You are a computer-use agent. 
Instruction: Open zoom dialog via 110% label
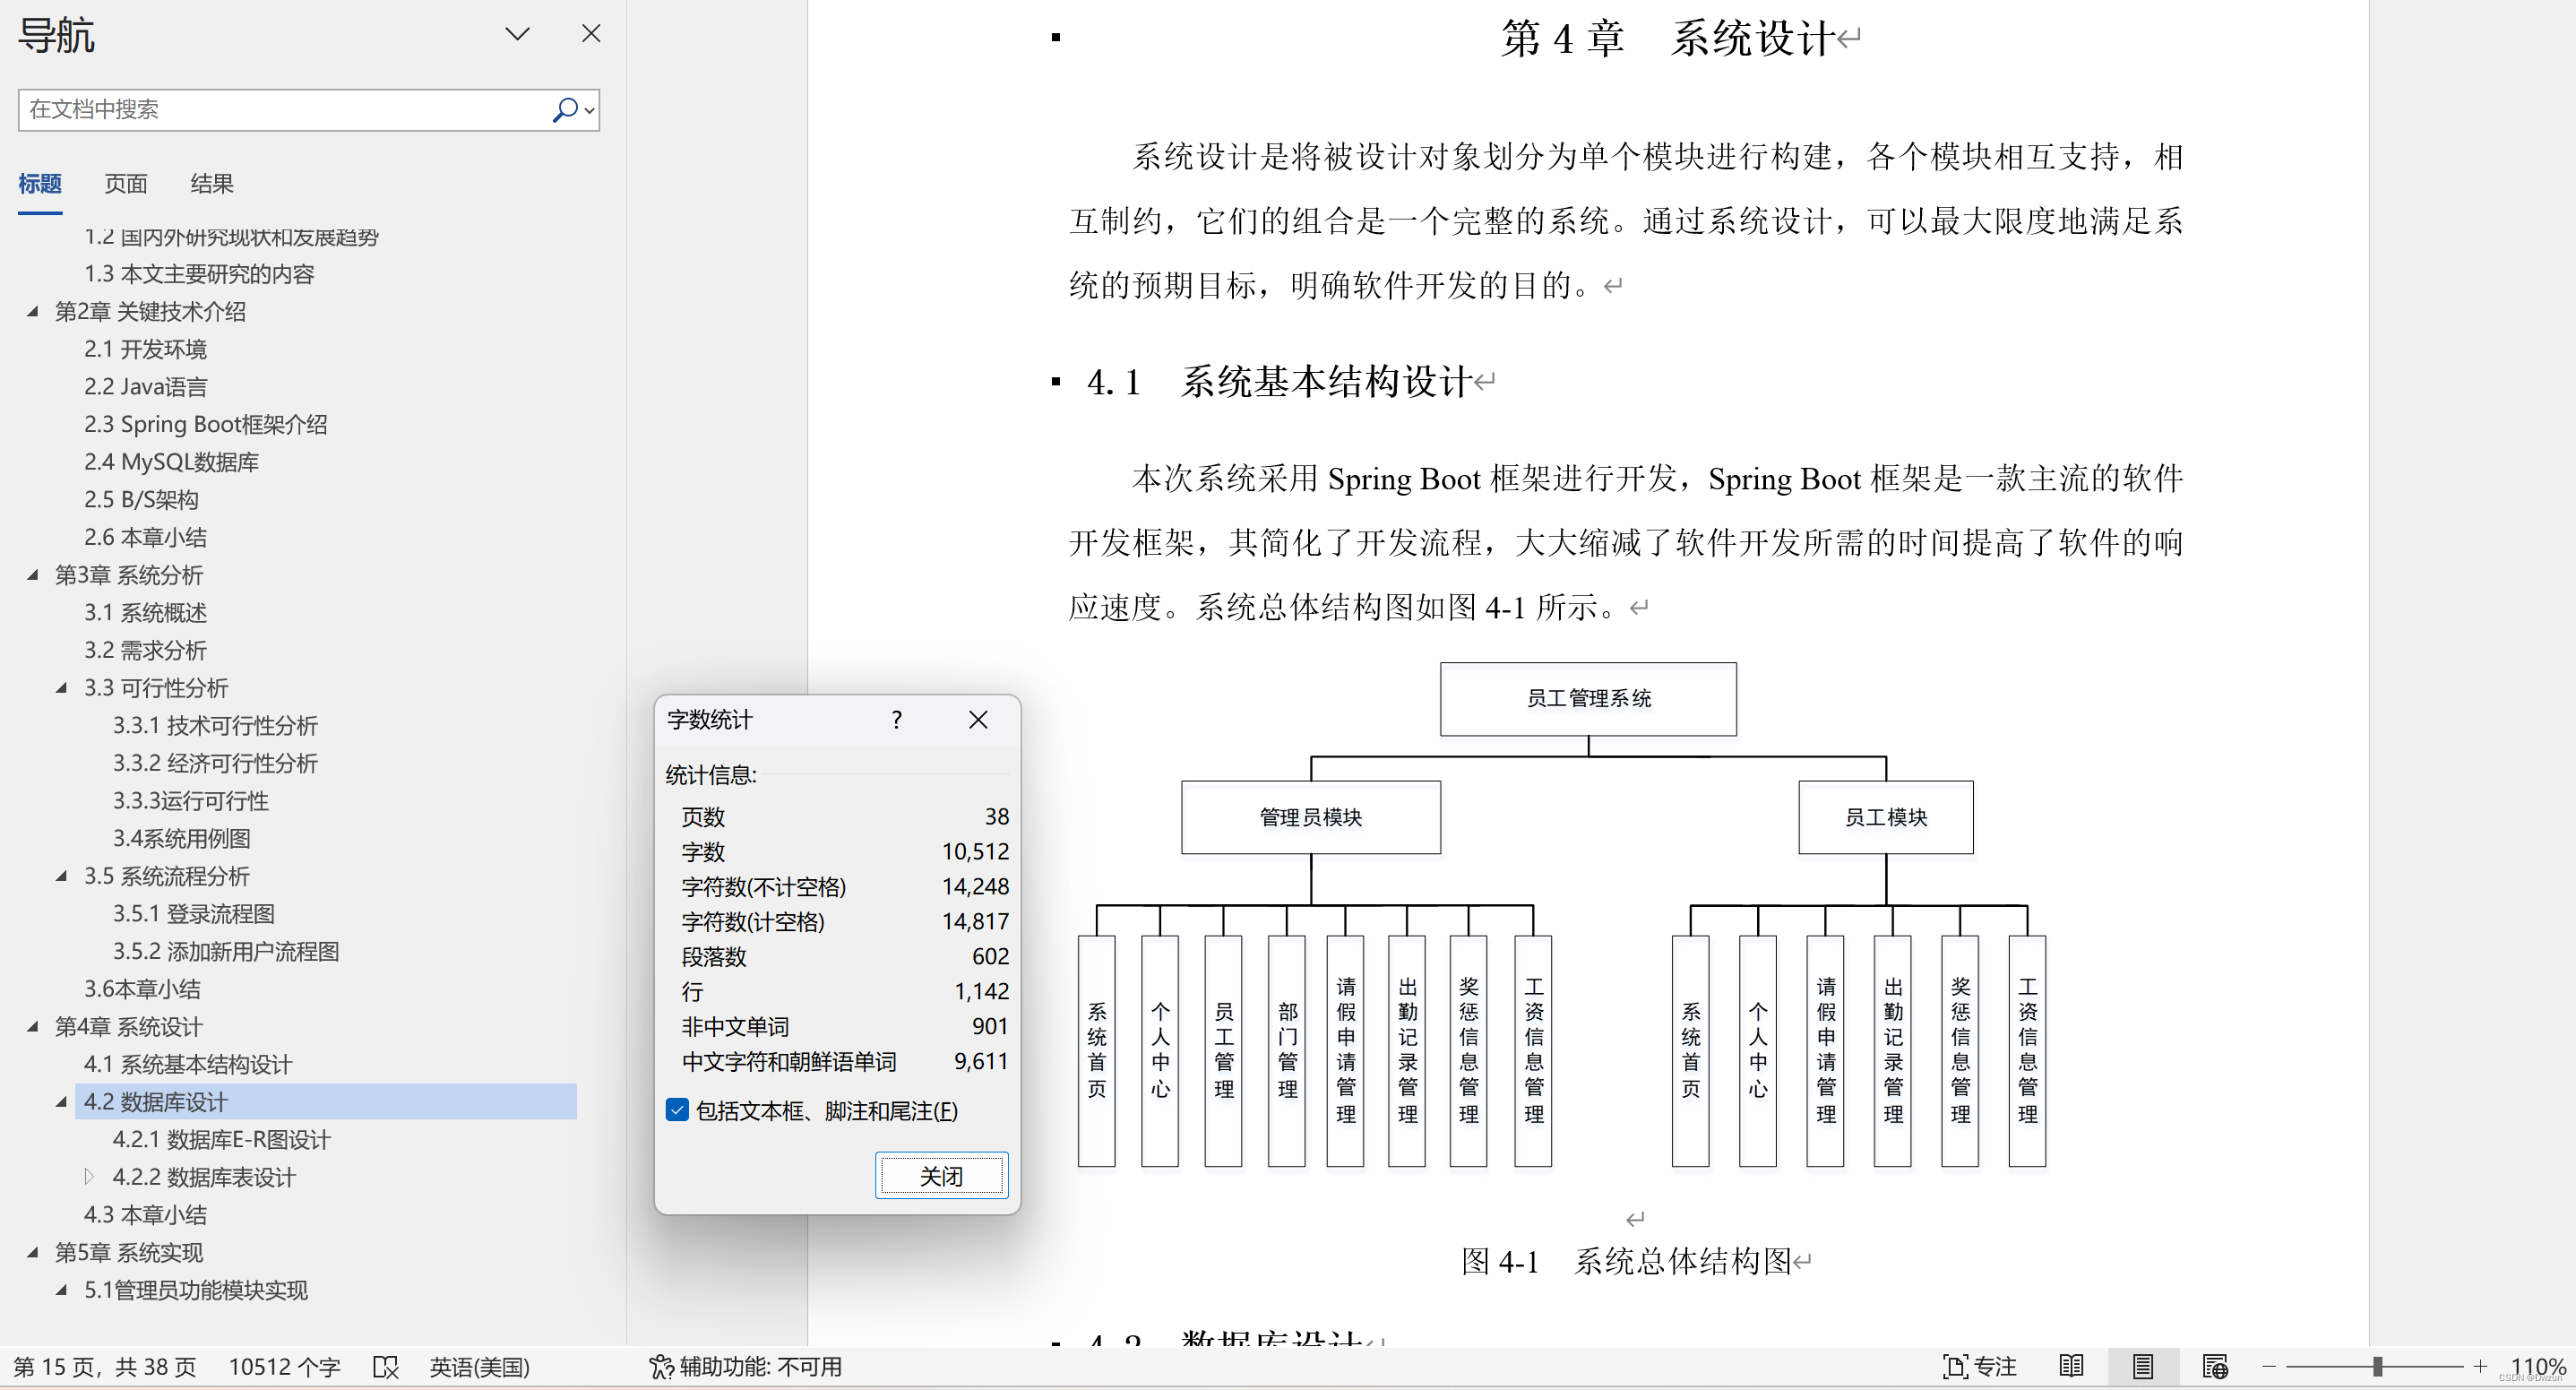coord(2537,1367)
